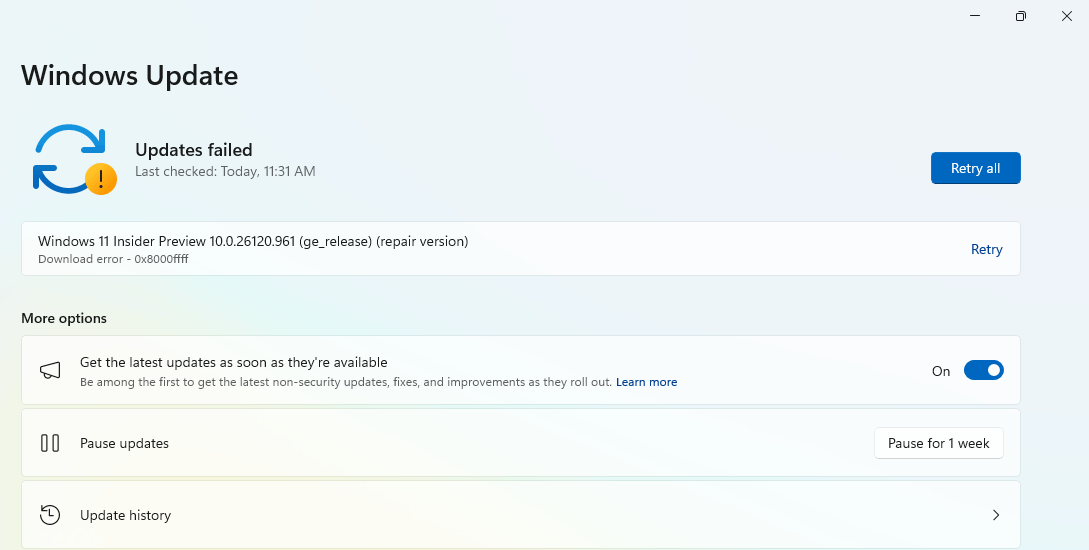Turn off get latest updates toggle

coord(983,370)
